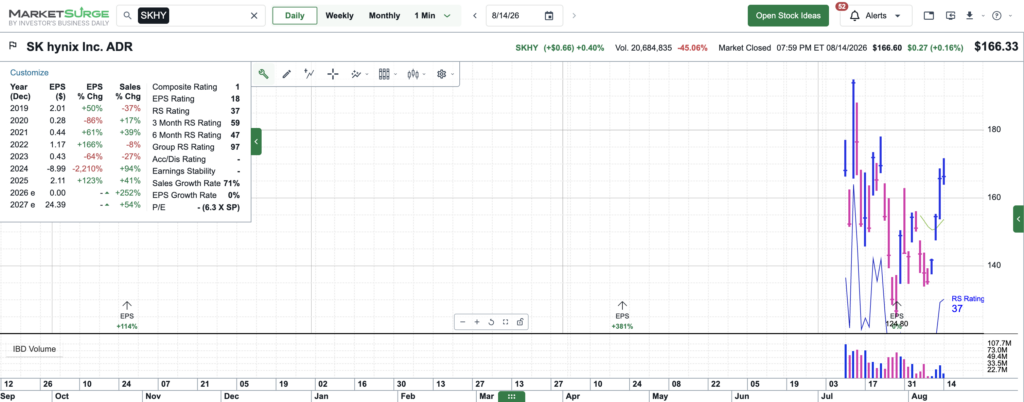Expand the help menu arrow
The image size is (1024, 402).
click(1010, 16)
